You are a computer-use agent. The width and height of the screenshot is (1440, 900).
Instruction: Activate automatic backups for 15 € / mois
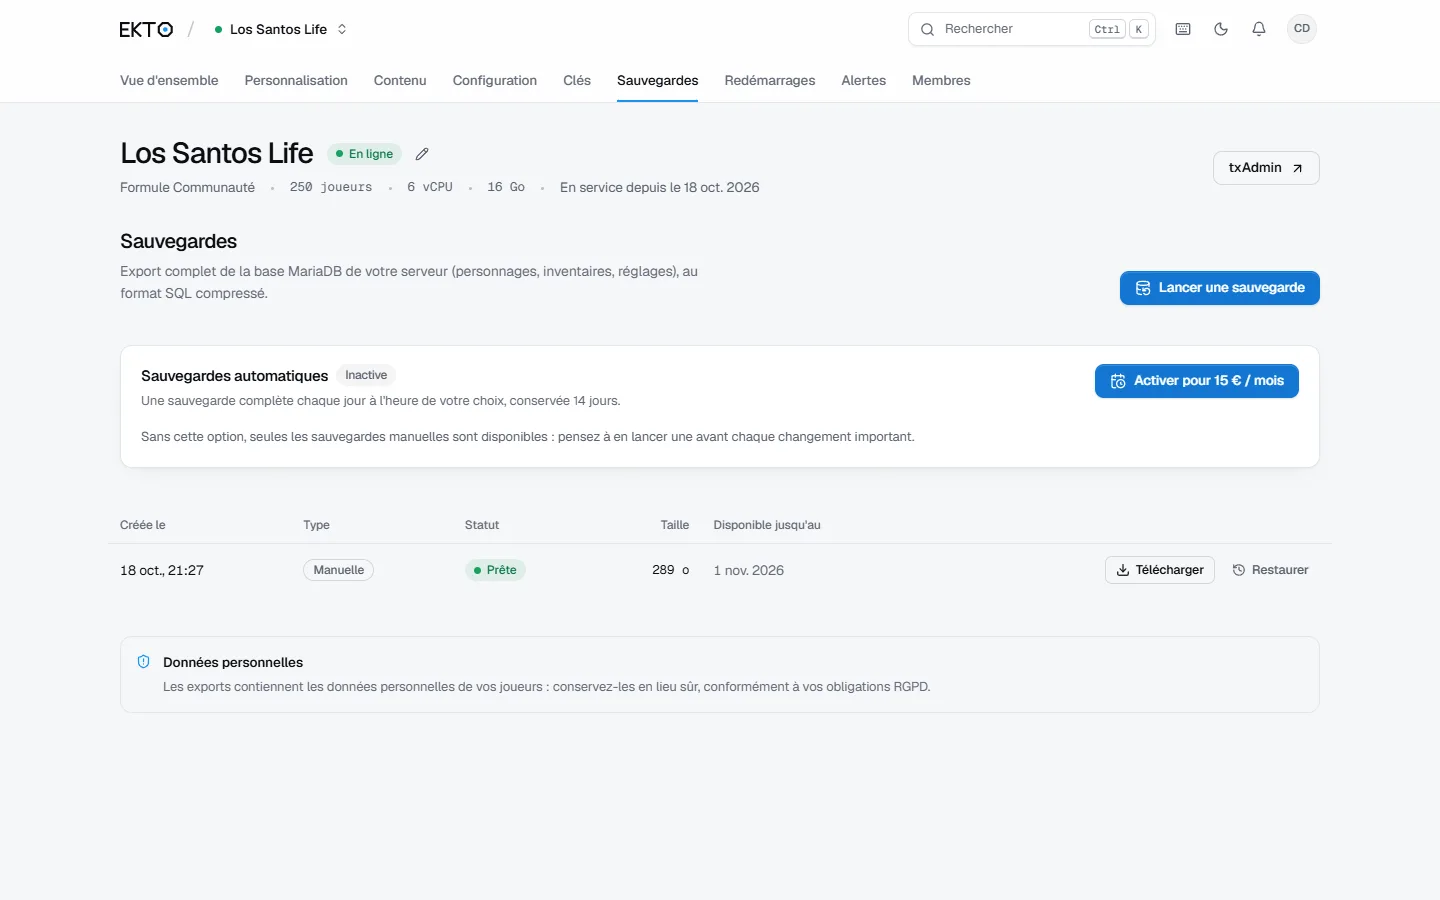pos(1197,381)
